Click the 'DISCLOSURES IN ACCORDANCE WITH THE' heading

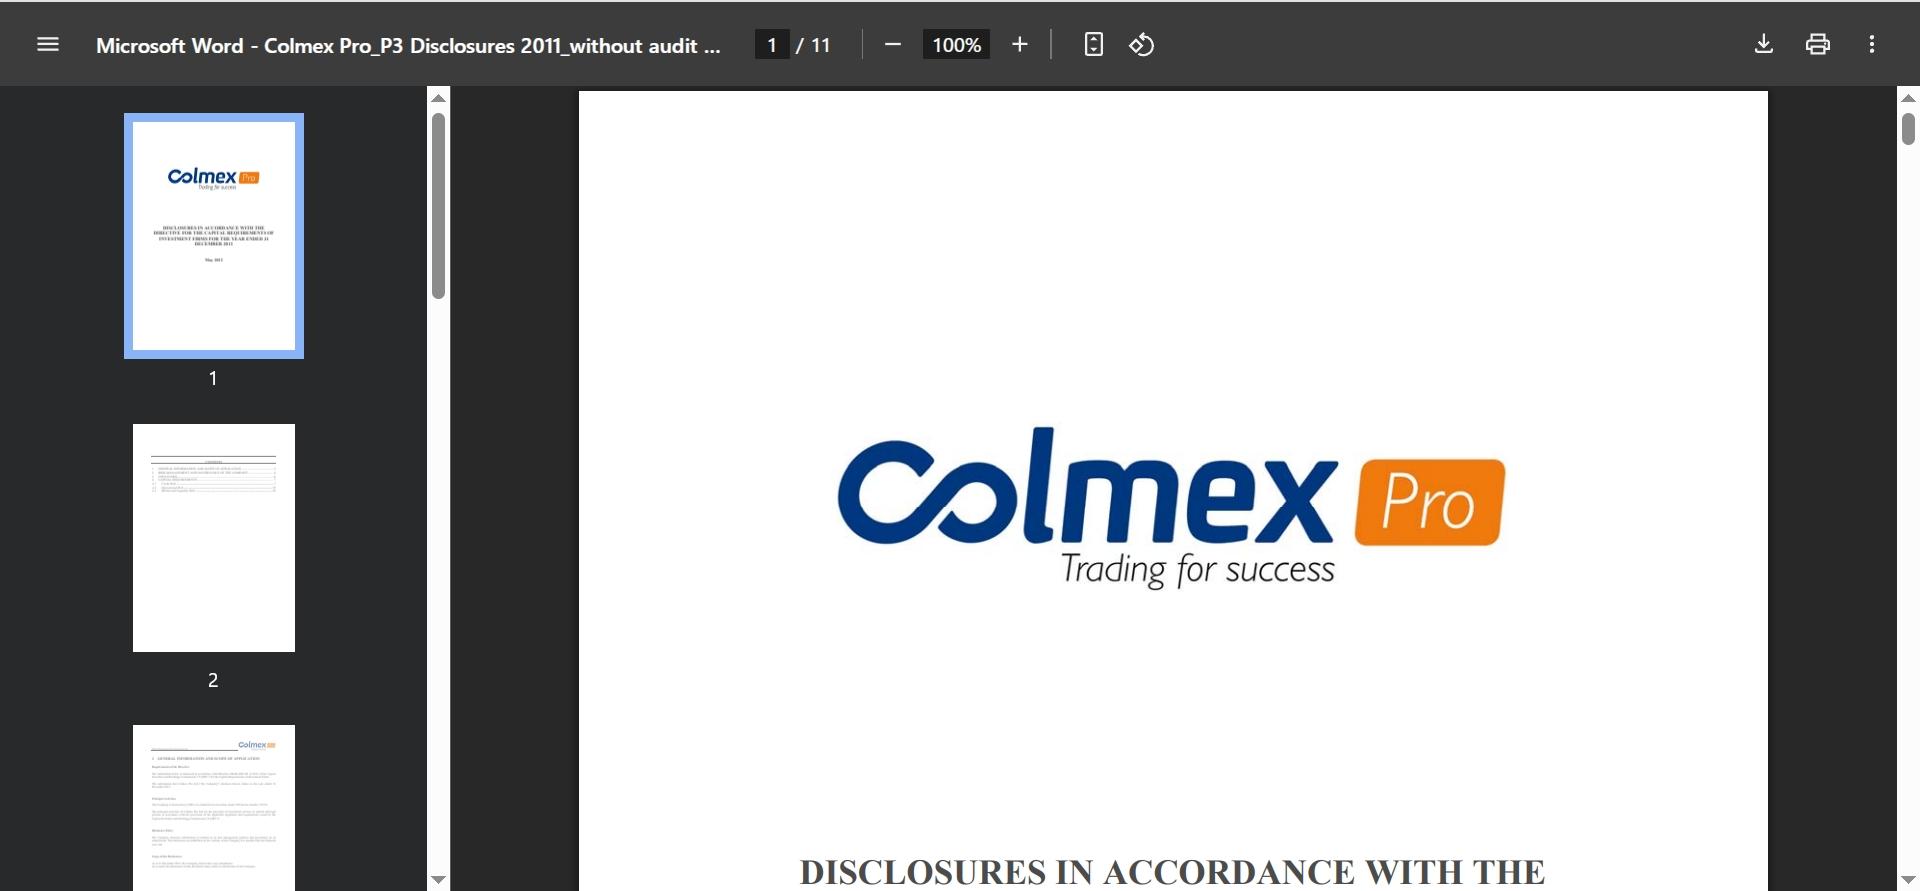click(x=1173, y=872)
